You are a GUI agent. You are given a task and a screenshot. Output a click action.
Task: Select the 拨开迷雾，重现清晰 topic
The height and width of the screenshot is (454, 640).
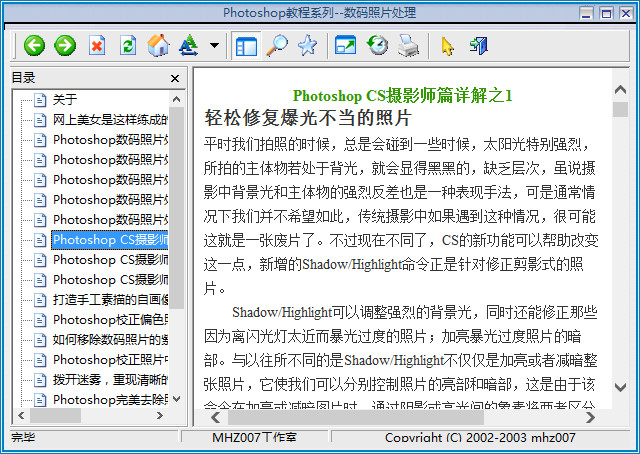coord(110,380)
